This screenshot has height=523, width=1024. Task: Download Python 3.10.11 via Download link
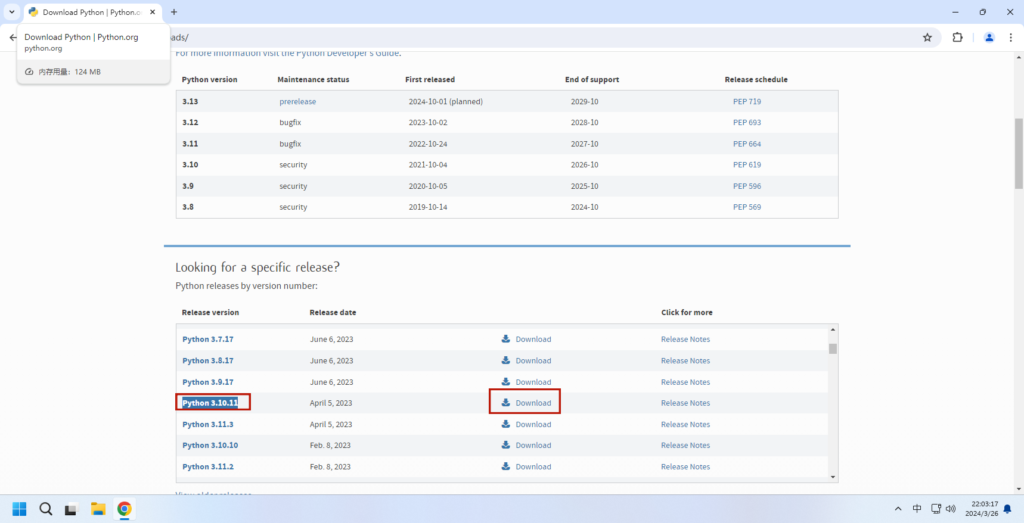pos(533,403)
